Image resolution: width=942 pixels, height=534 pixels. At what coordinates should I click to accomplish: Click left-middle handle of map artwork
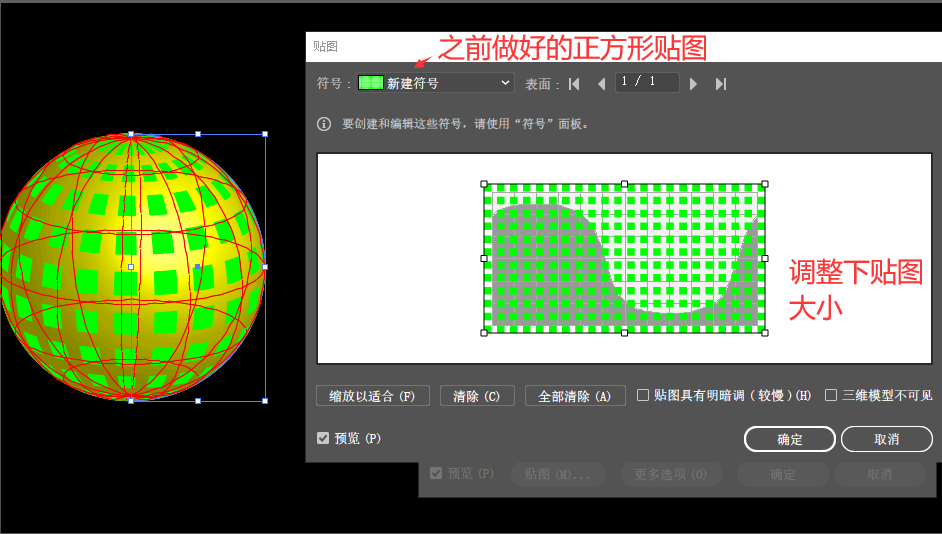pos(484,258)
